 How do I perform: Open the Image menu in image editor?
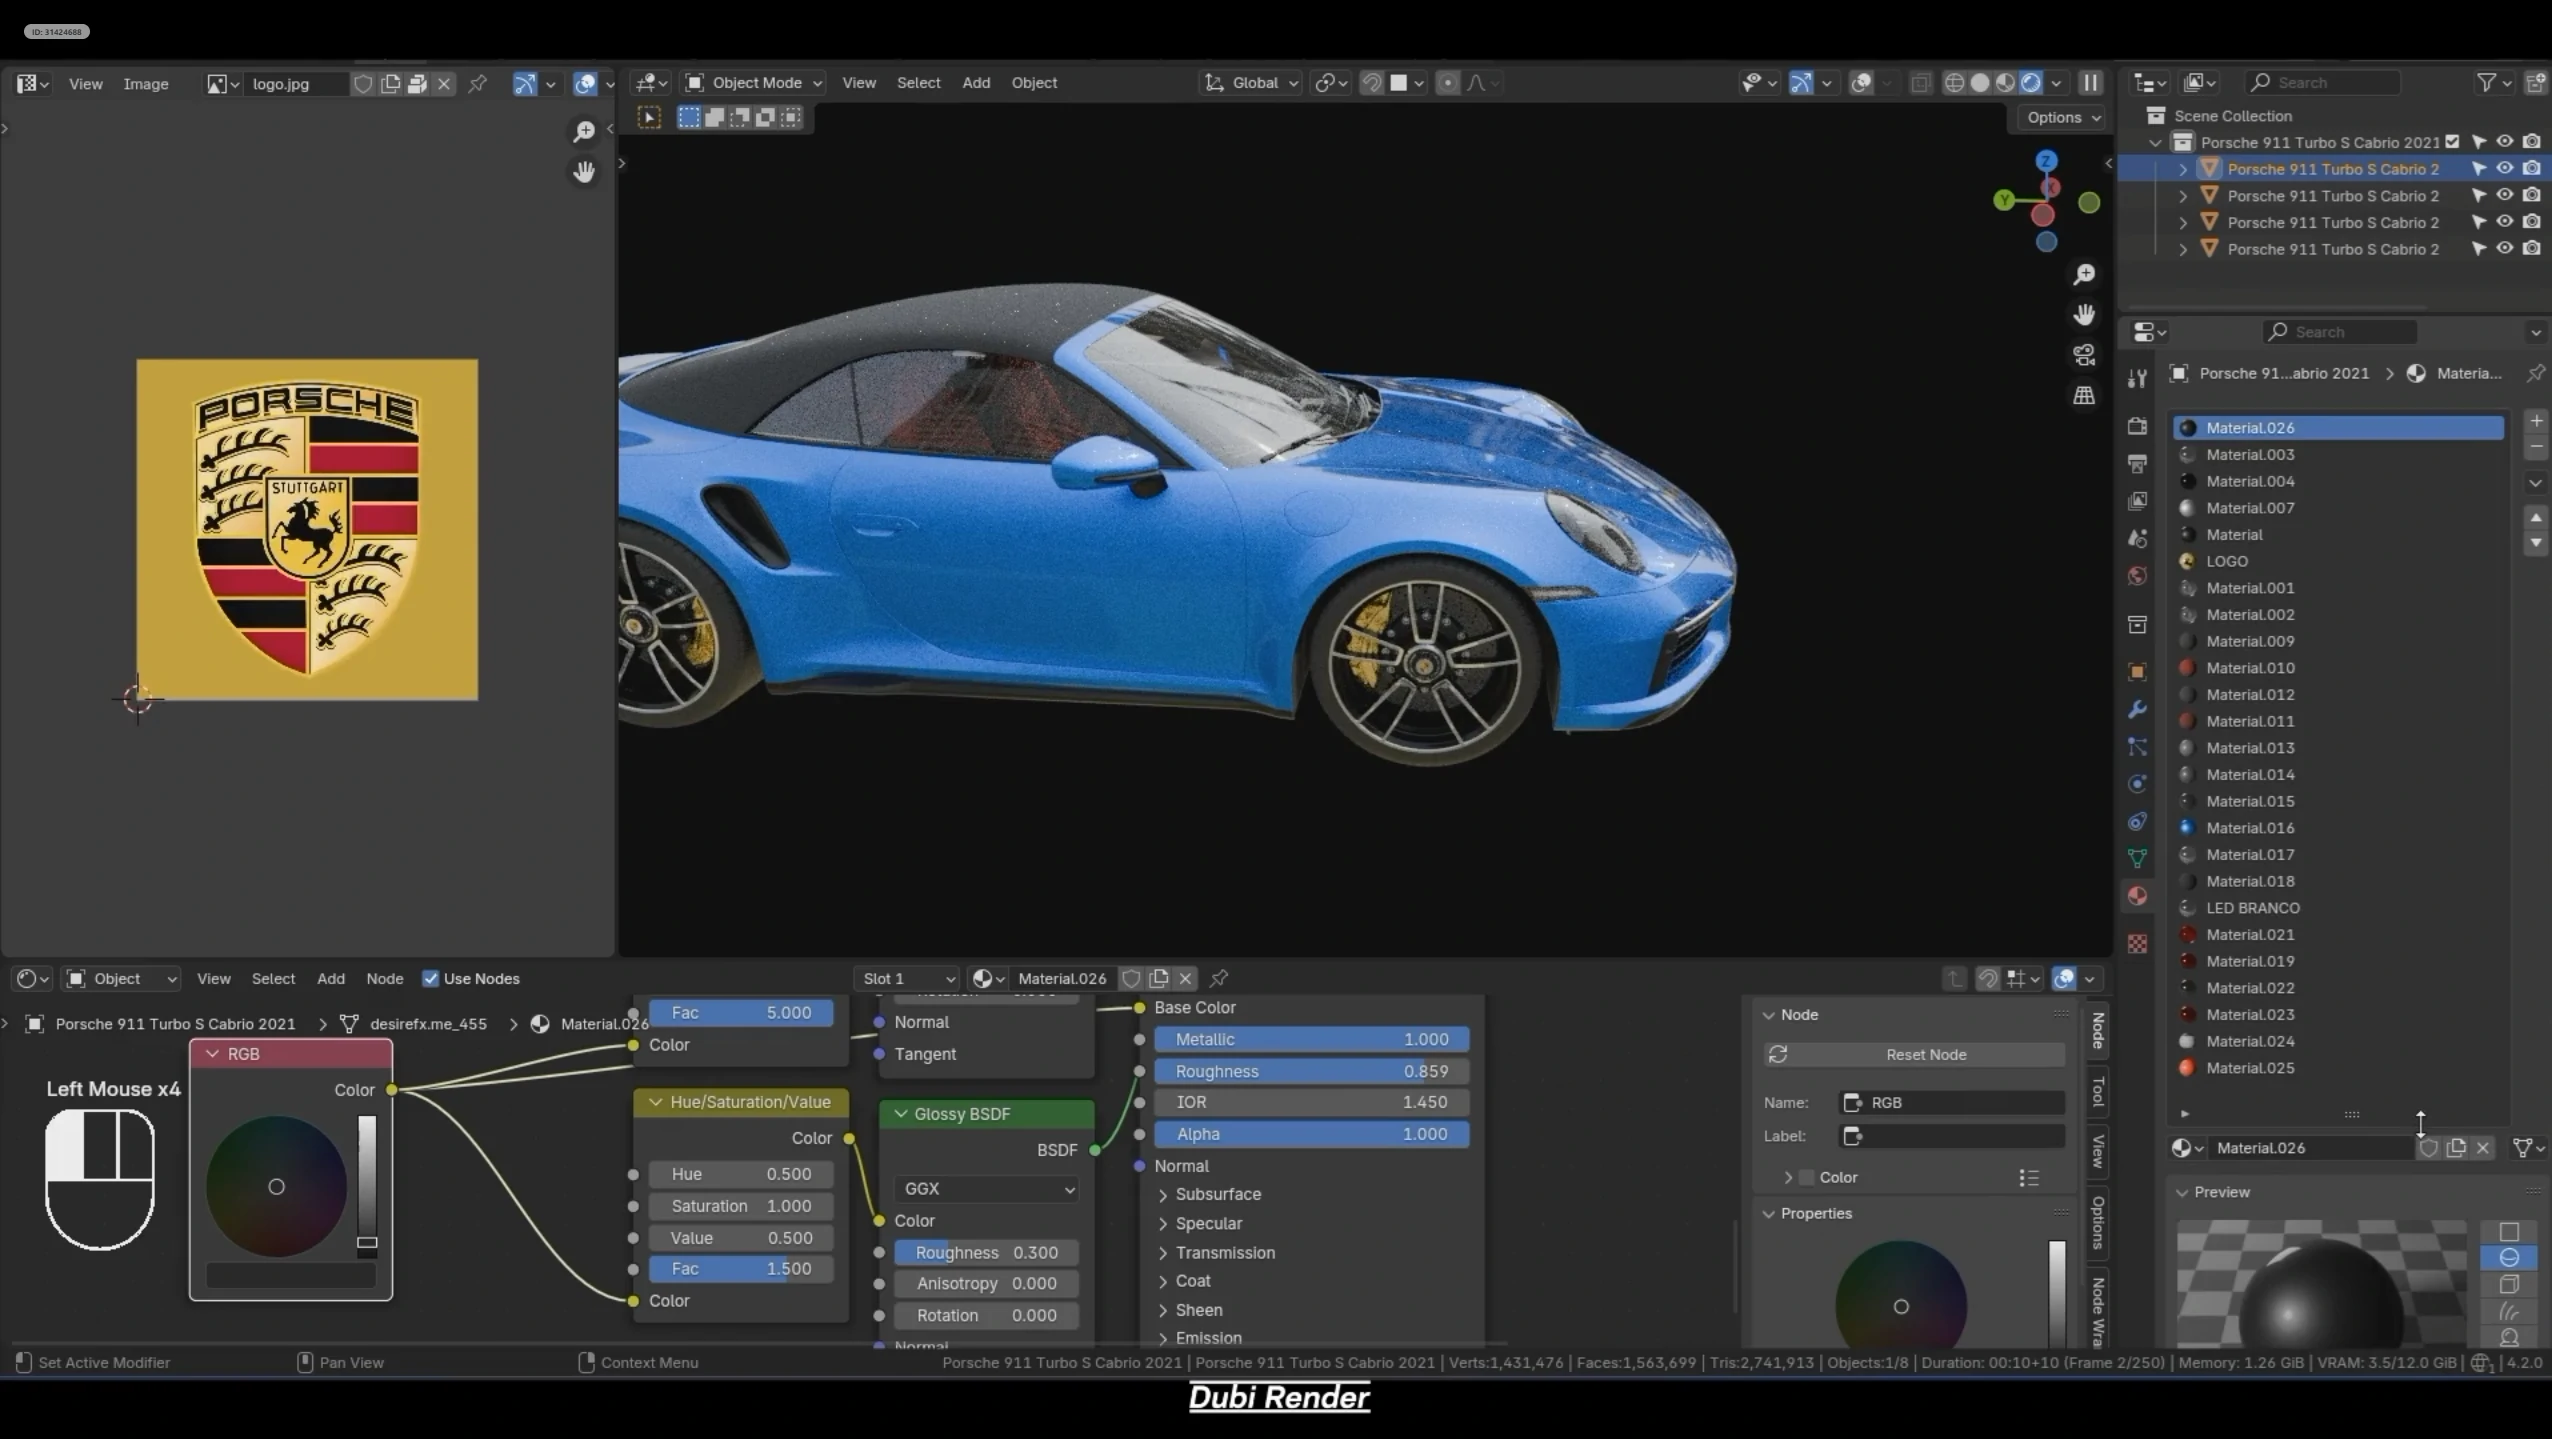coord(145,84)
